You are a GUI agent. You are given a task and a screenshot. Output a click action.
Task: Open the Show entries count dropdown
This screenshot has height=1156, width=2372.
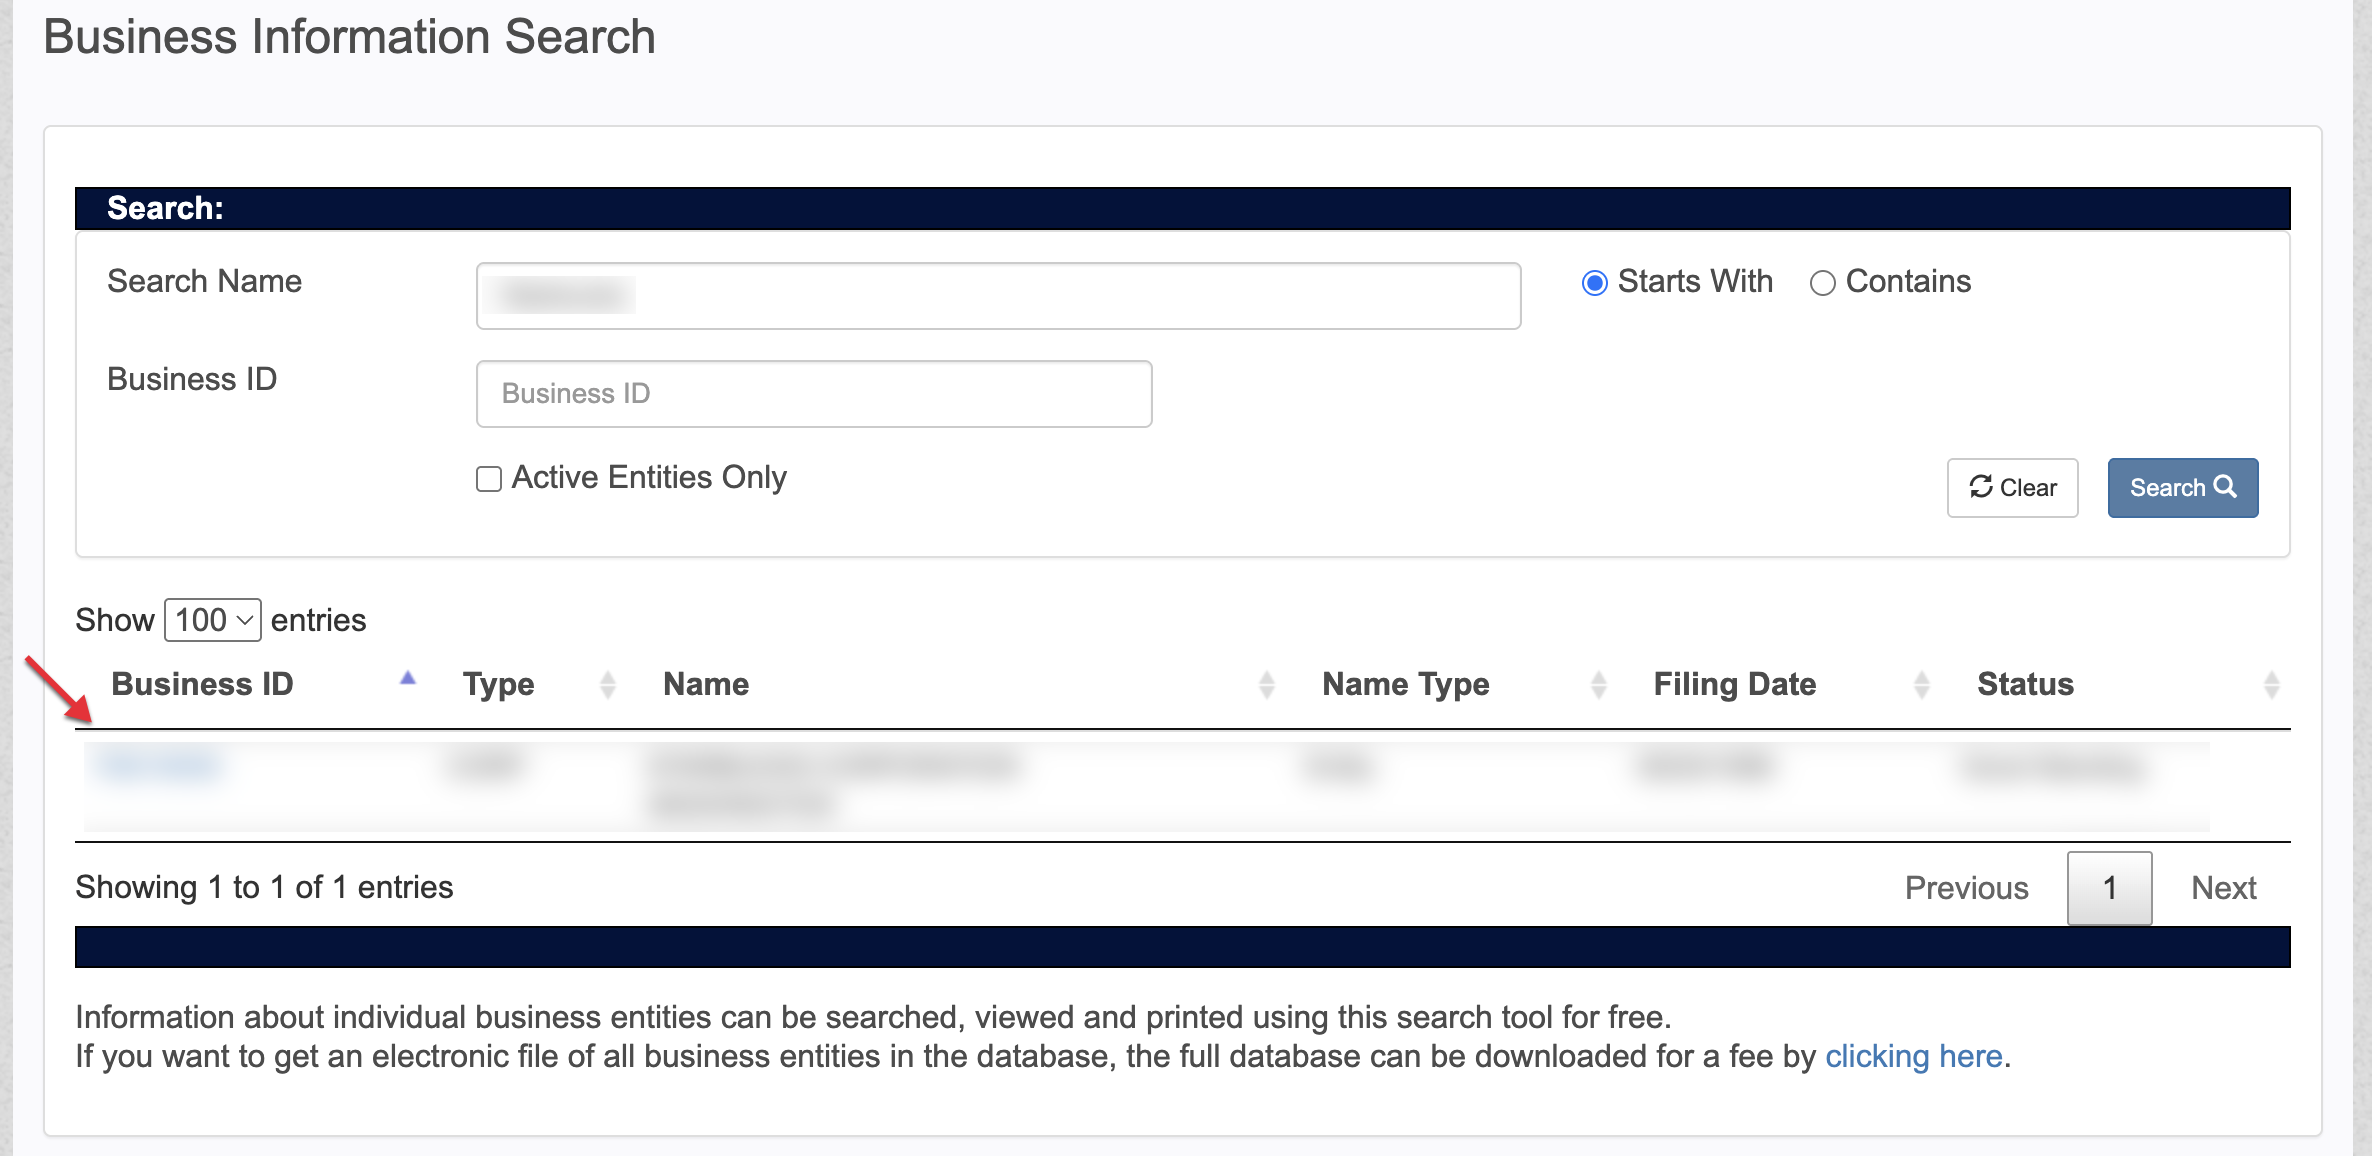[213, 620]
